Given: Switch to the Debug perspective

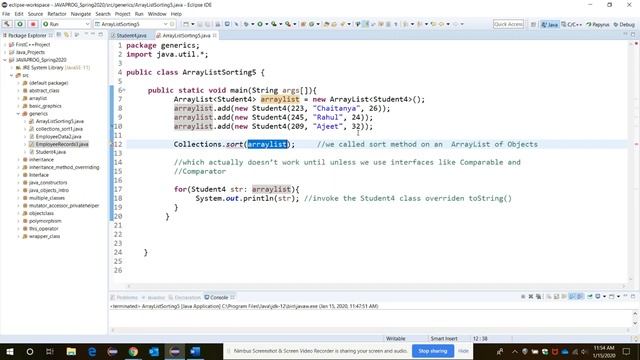Looking at the screenshot, I should tap(624, 24).
